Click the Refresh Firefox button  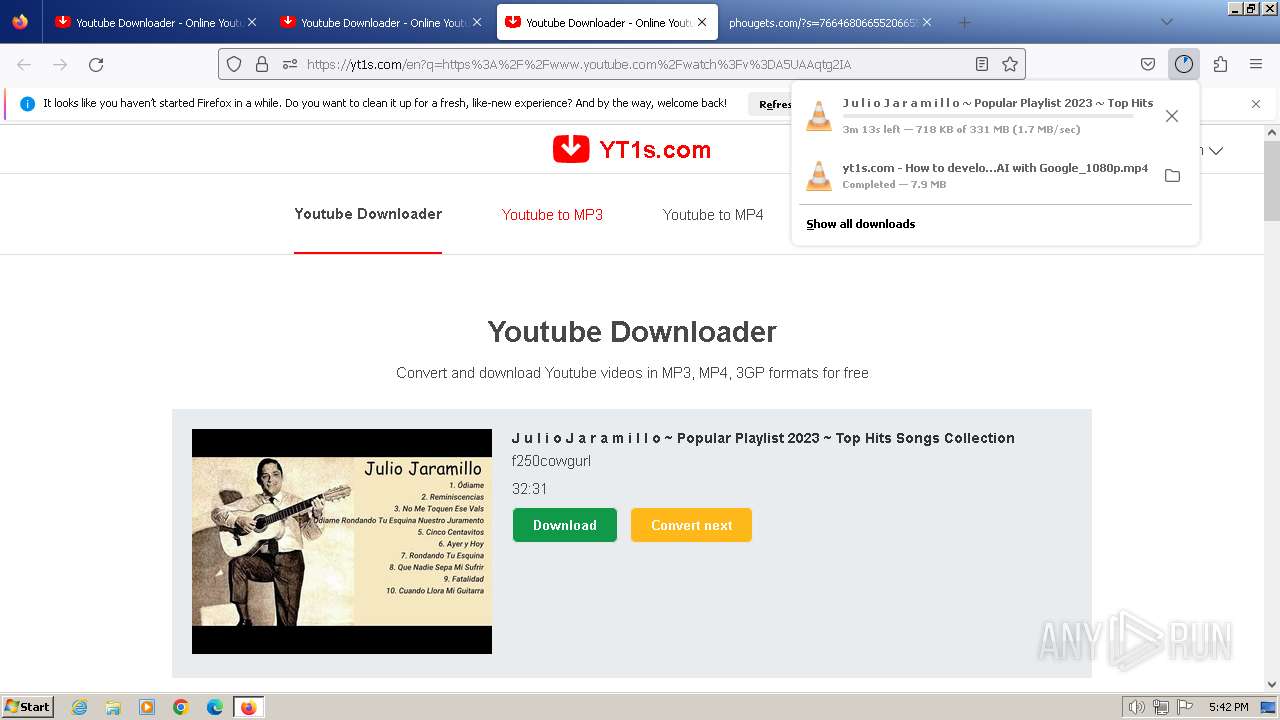pyautogui.click(x=775, y=104)
